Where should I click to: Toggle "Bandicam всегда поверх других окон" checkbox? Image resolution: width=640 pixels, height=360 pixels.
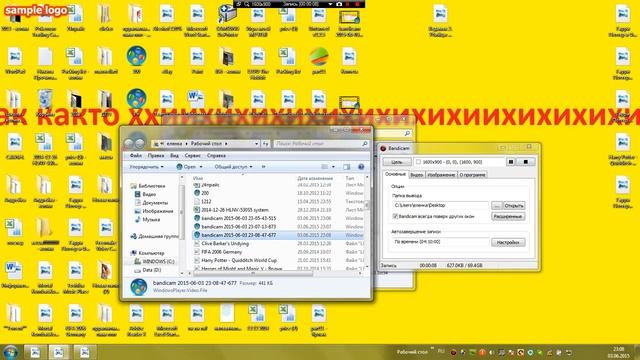pyautogui.click(x=395, y=216)
